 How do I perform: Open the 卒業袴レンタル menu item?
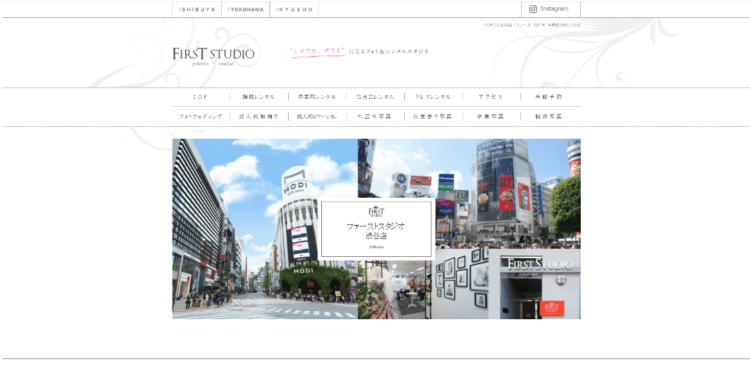pyautogui.click(x=317, y=97)
